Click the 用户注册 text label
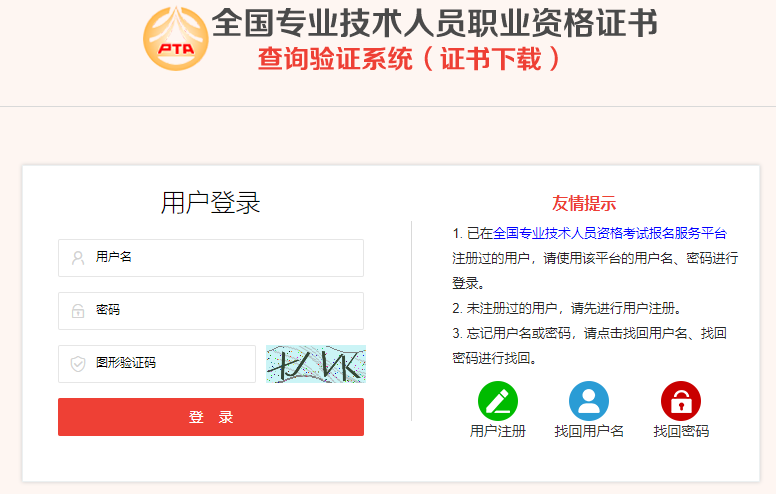Screen dimensions: 776x494 point(497,431)
